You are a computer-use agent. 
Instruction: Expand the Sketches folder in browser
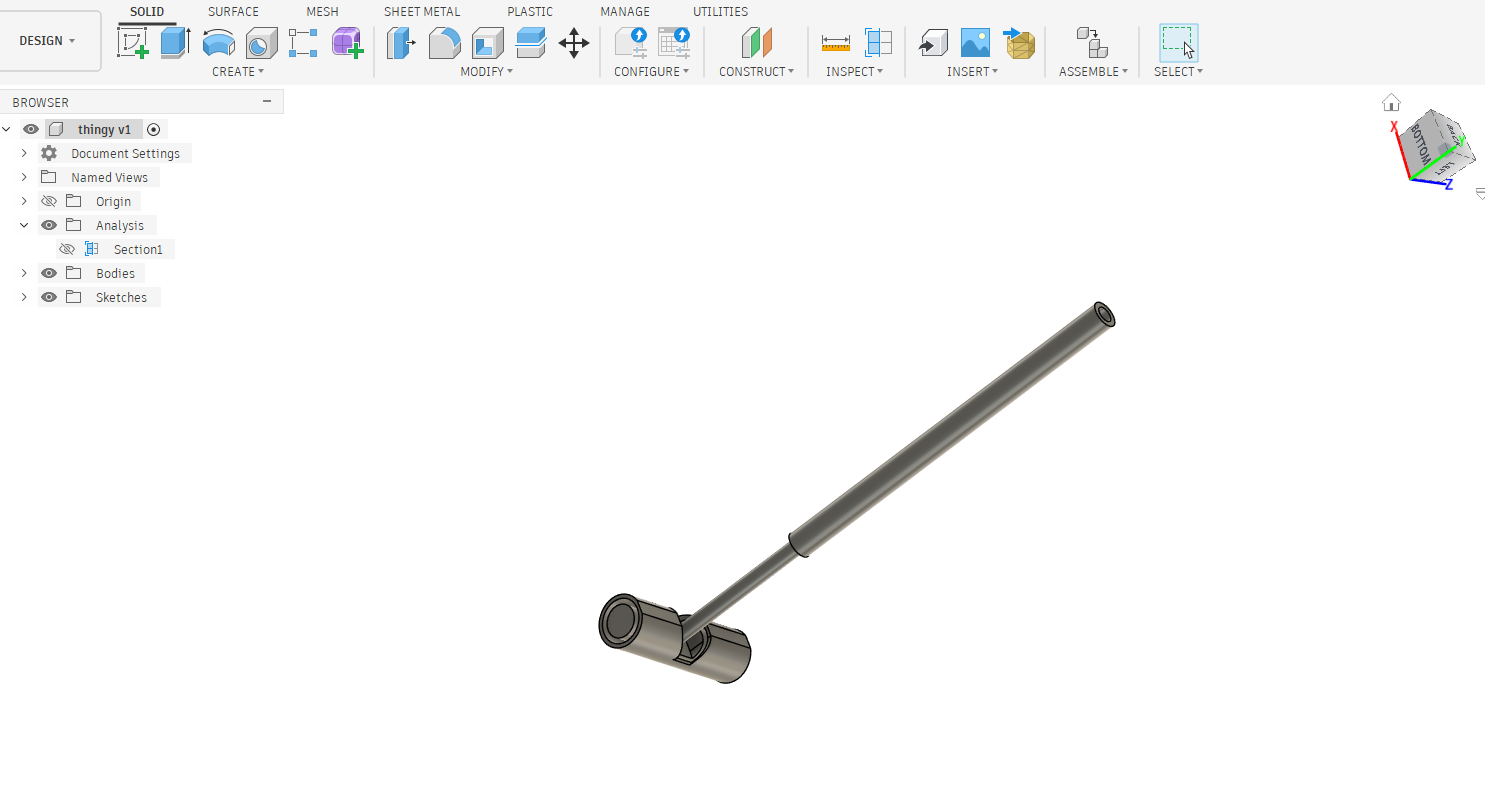point(24,297)
